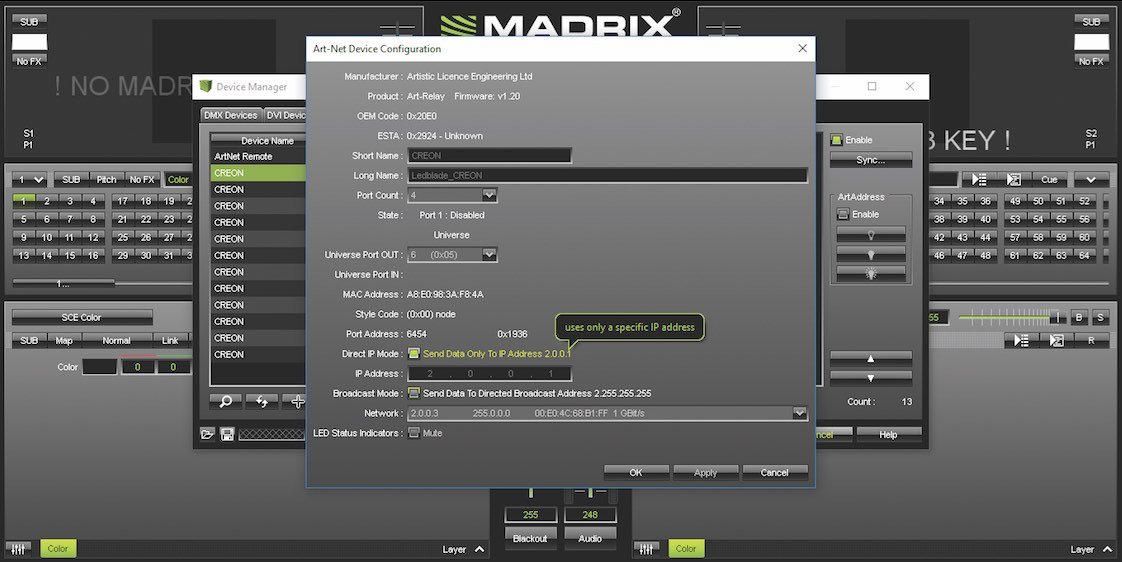Click the move down triangle button
Image resolution: width=1122 pixels, height=562 pixels.
pos(871,377)
